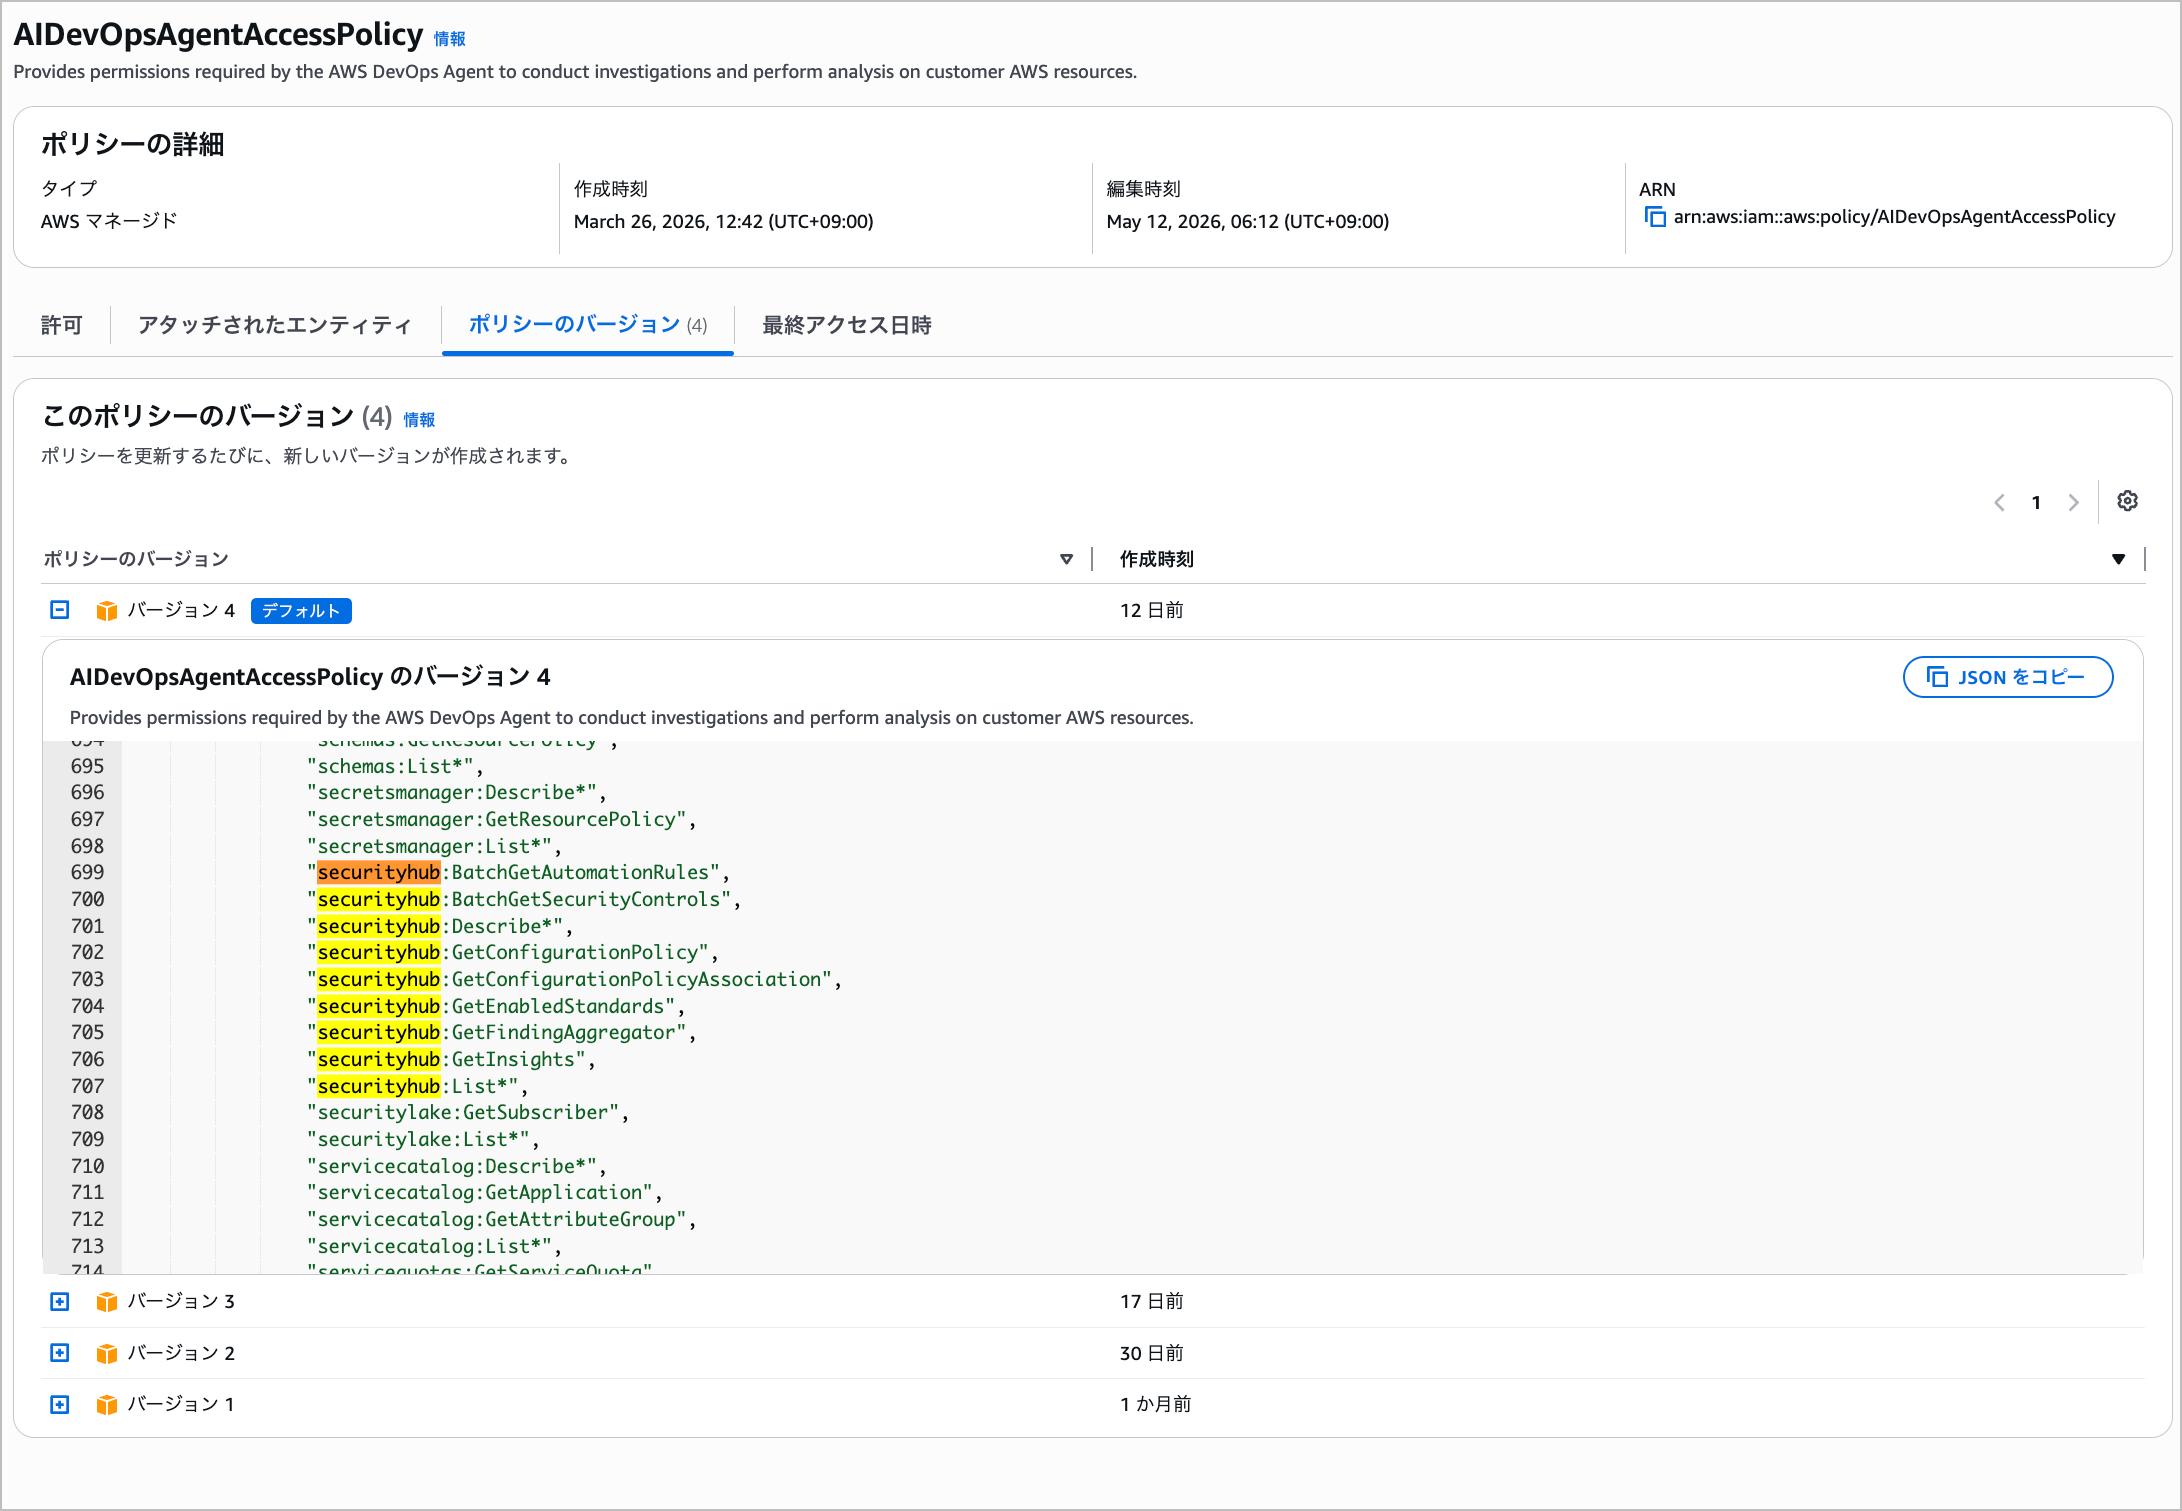Click JSON line servicecatalog:GetAttributeGroup
Screen dimensions: 2182x1511
[x=501, y=1219]
